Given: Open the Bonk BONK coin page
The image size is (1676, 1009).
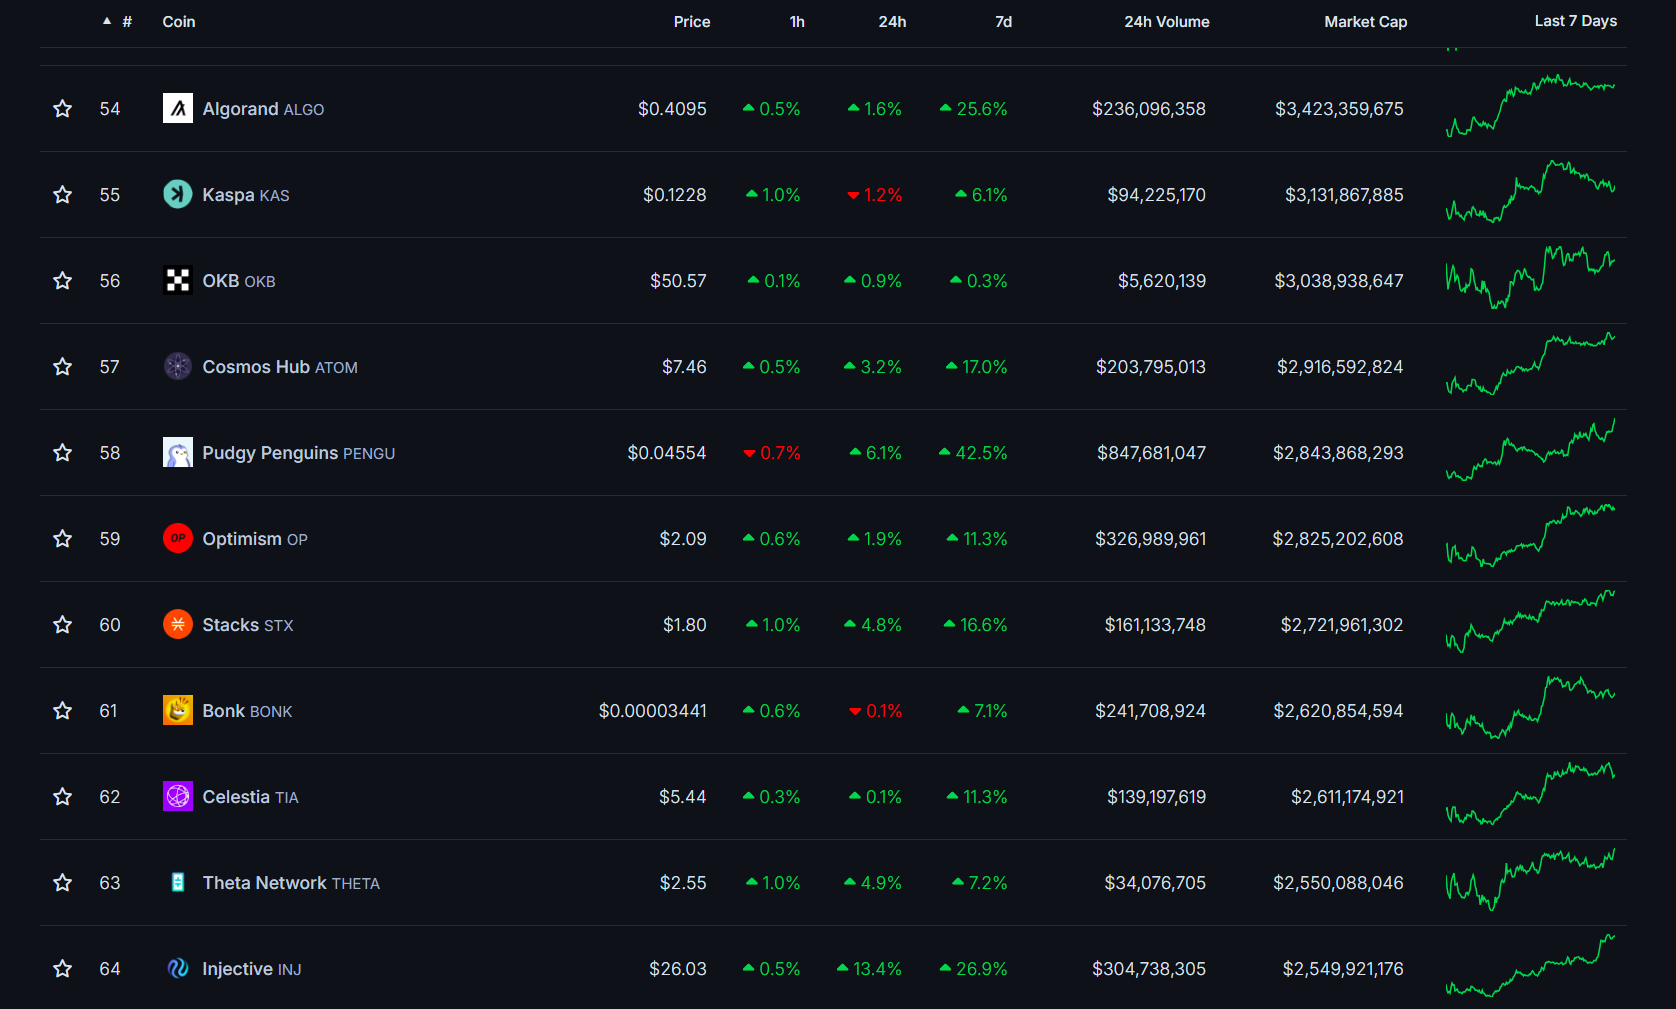Looking at the screenshot, I should coord(247,711).
